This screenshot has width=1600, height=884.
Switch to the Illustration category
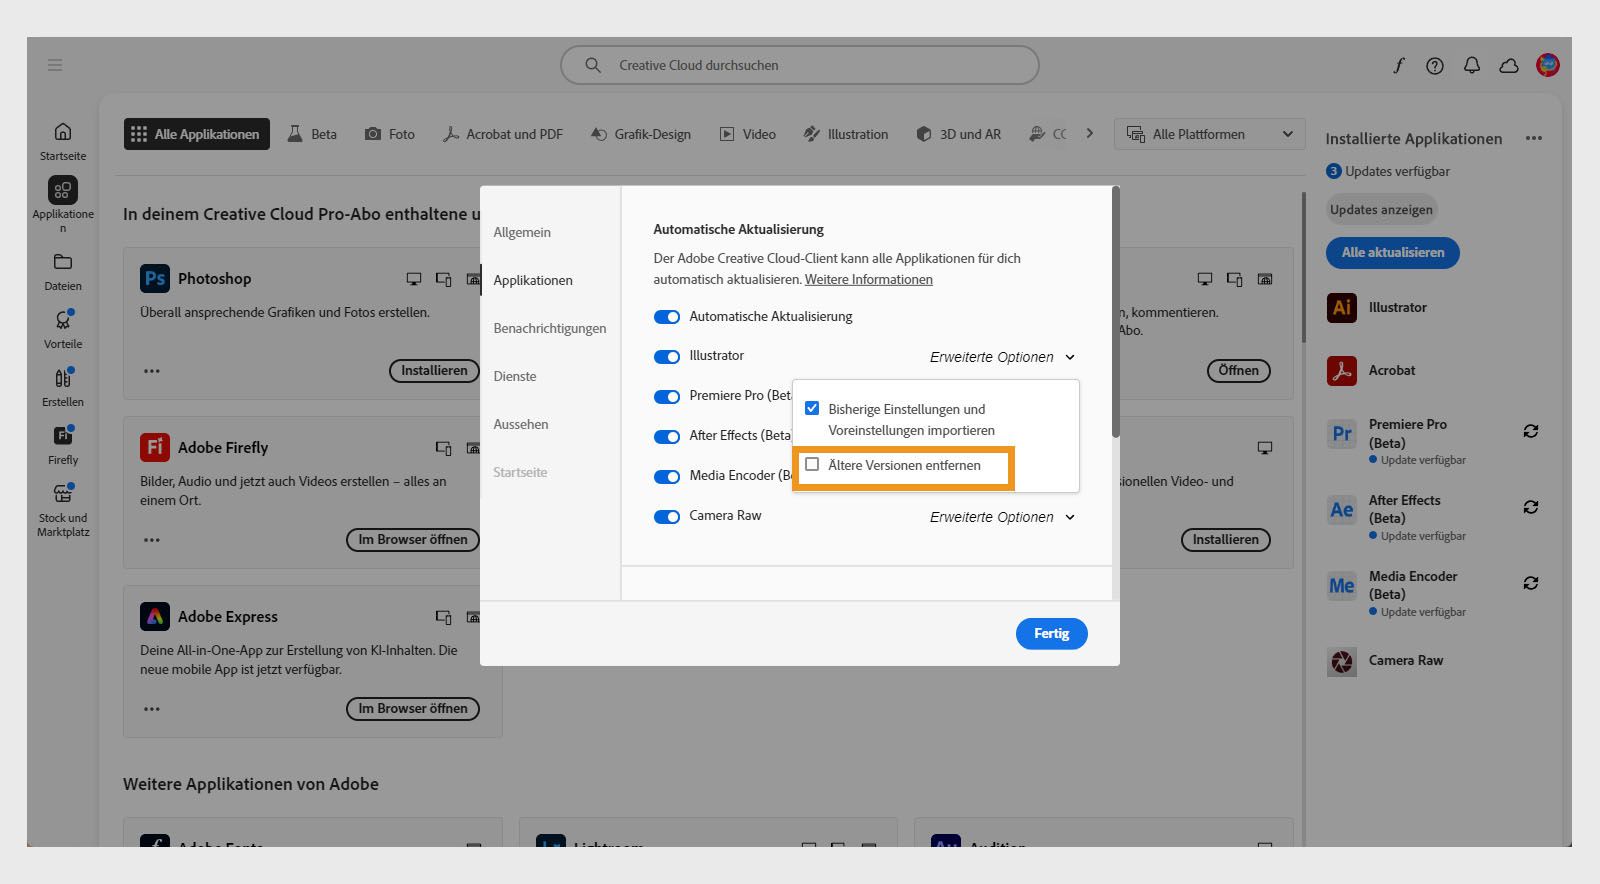[x=846, y=134]
